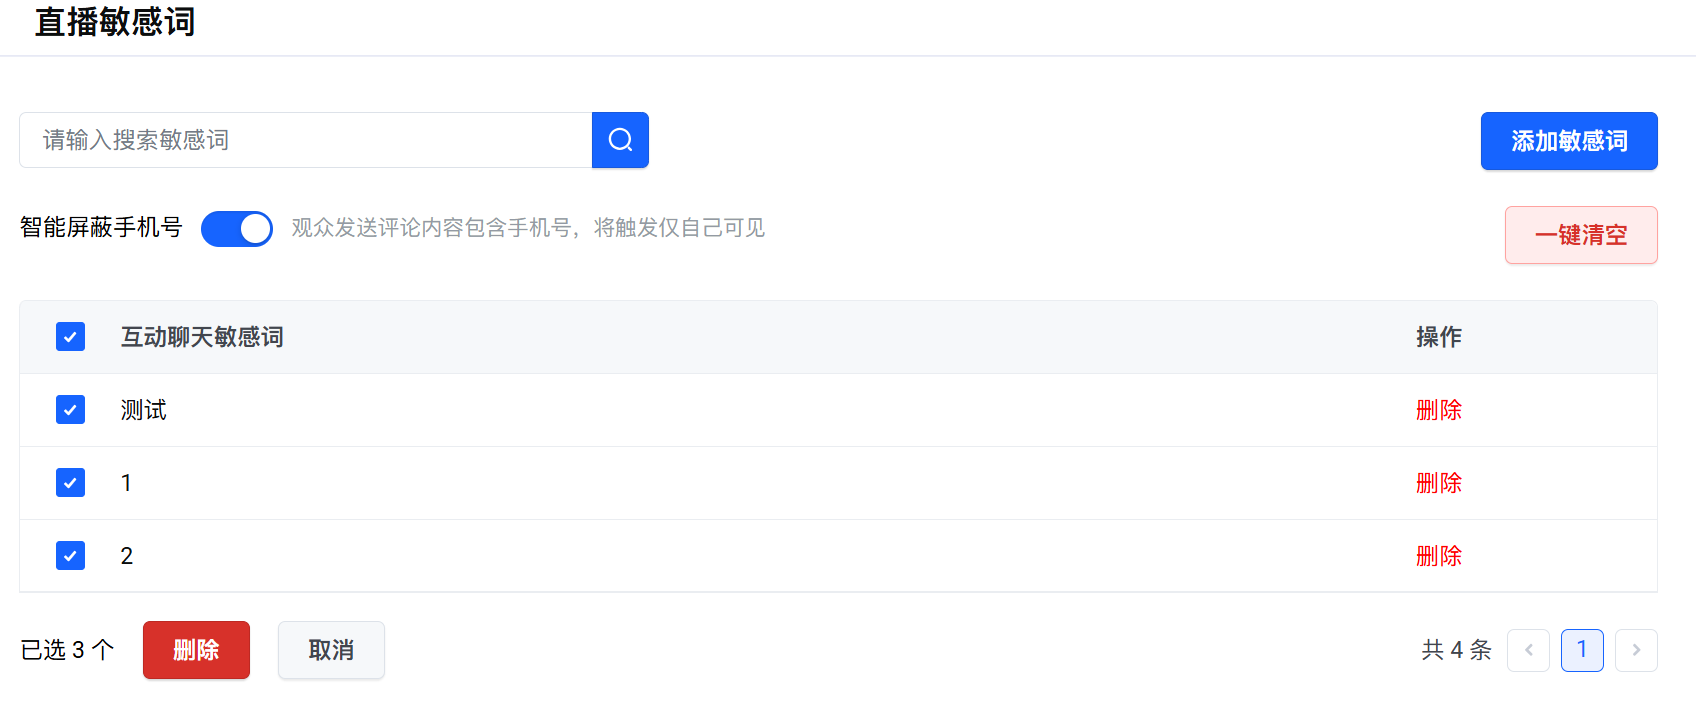Click the 互动聊天敏感词 column header
The width and height of the screenshot is (1696, 712).
point(202,337)
